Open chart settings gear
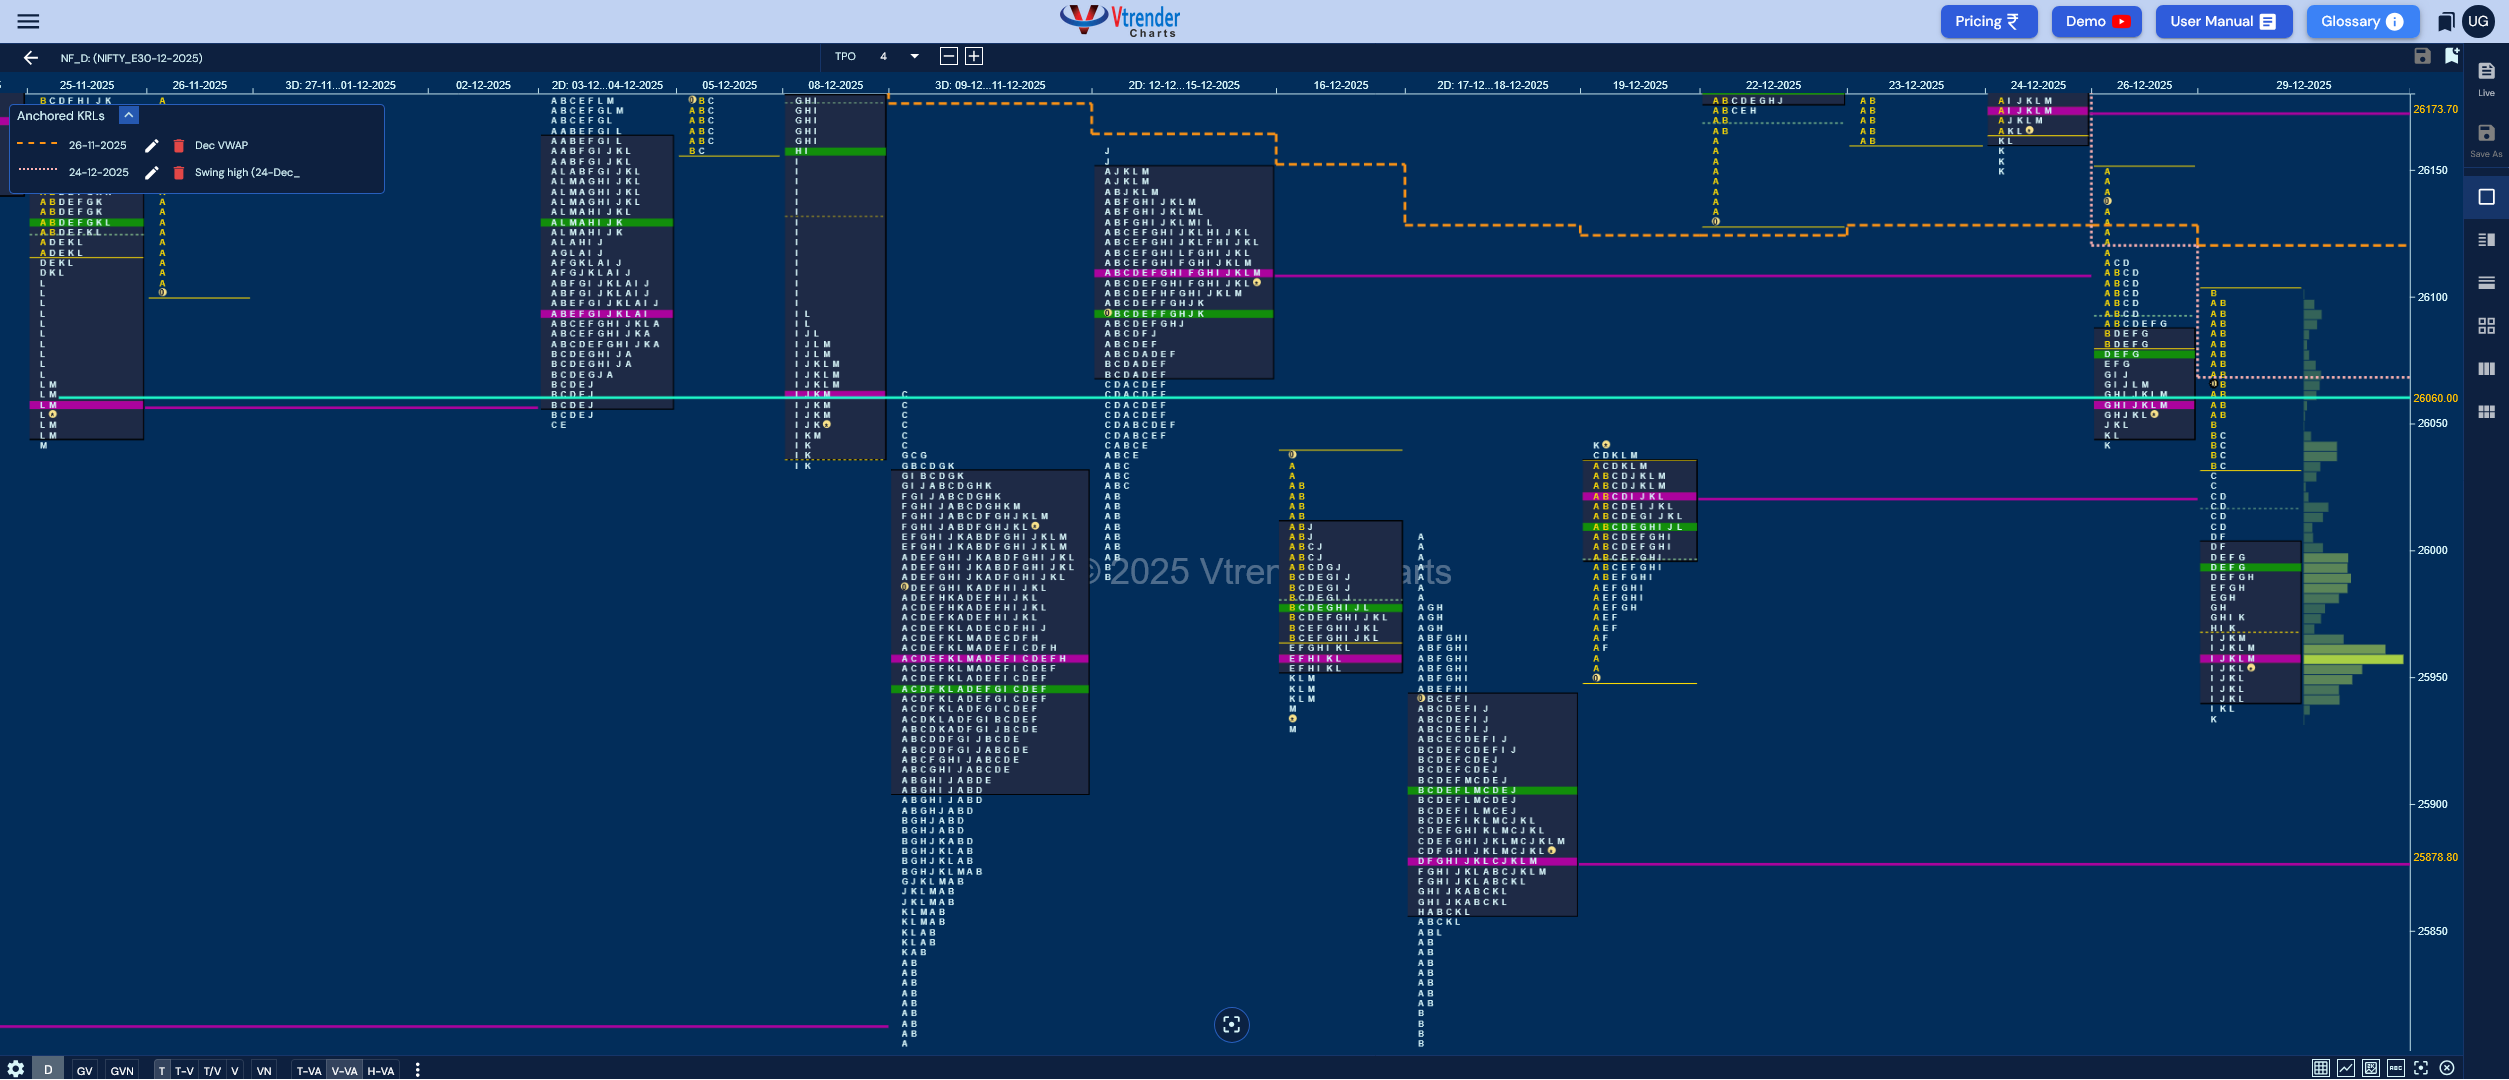Viewport: 2509px width, 1080px height. 16,1069
